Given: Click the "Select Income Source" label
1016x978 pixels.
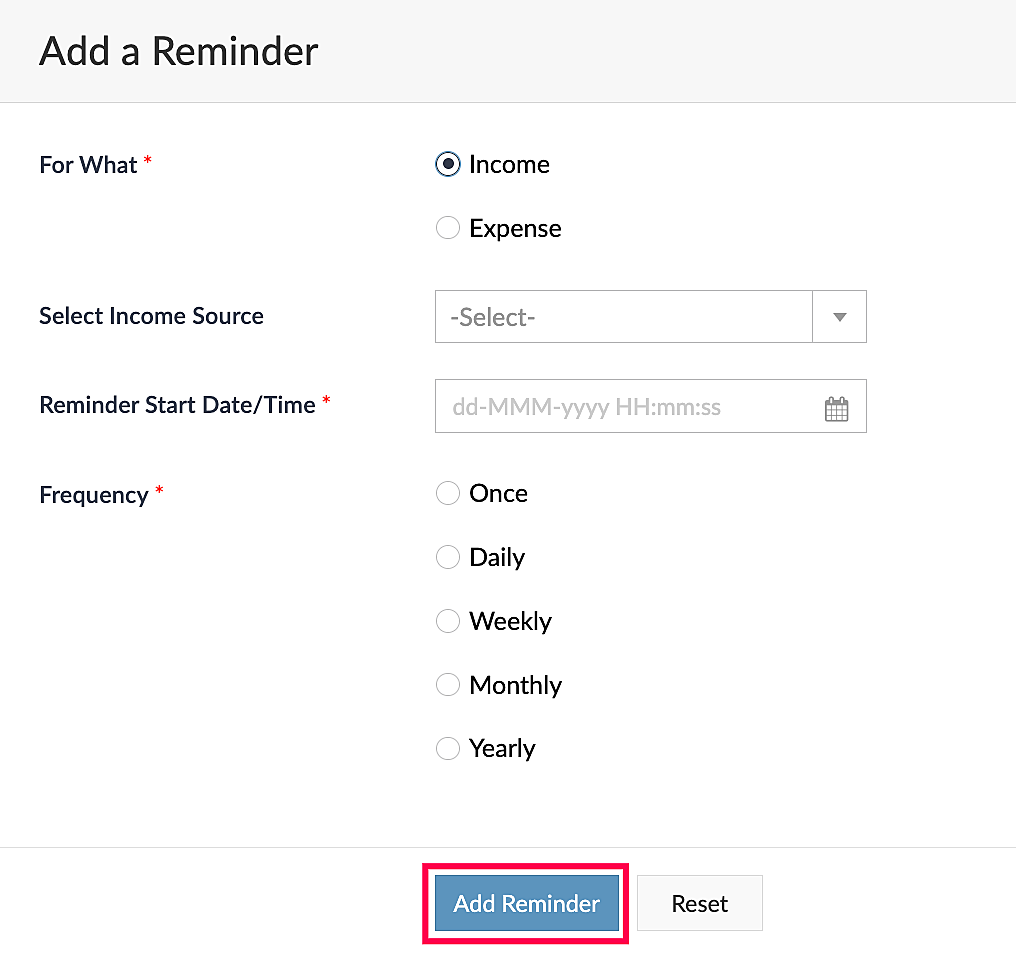Looking at the screenshot, I should 151,316.
